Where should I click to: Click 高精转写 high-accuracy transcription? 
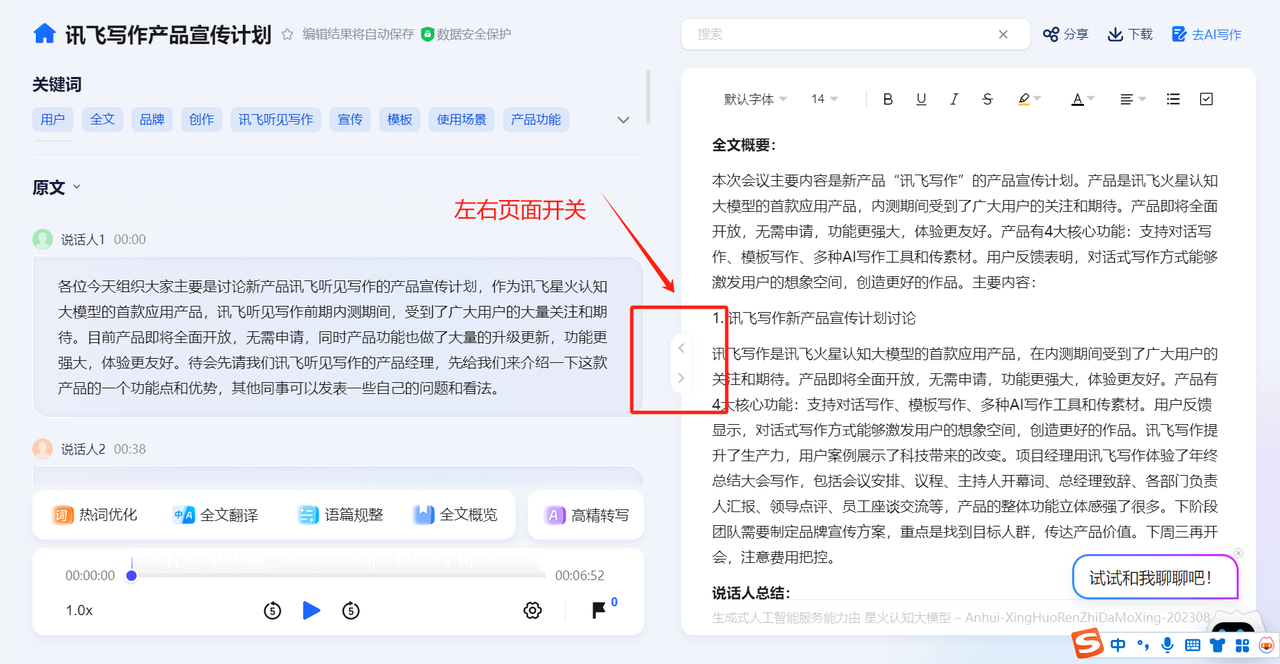click(x=587, y=515)
